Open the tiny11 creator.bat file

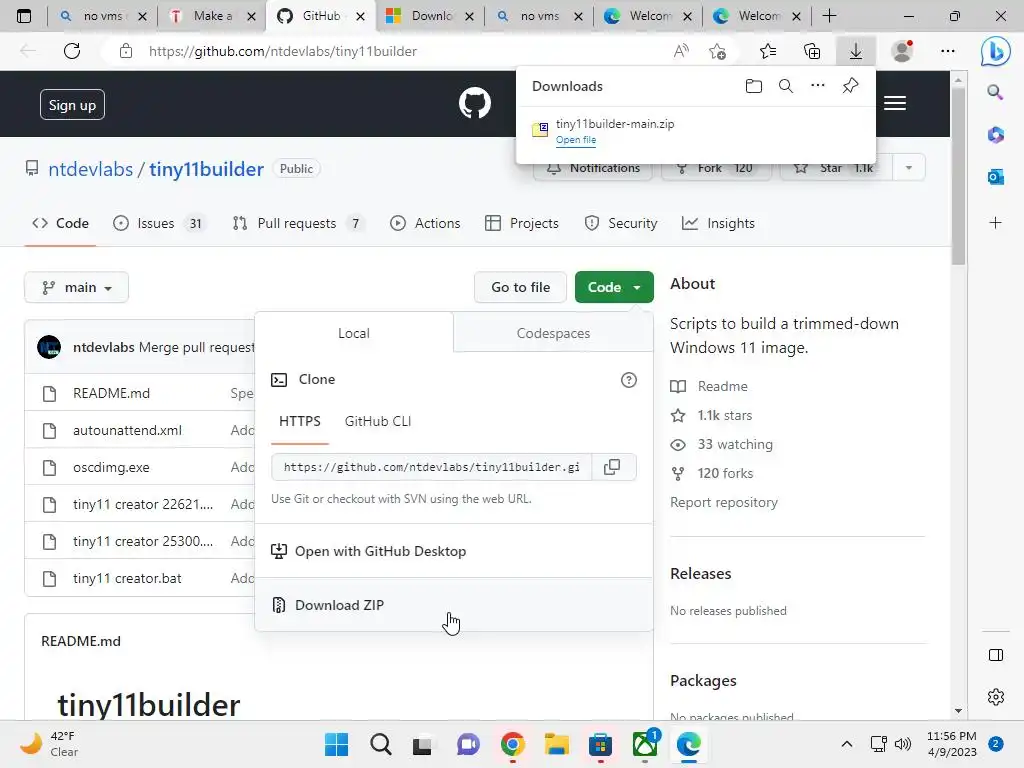(127, 579)
